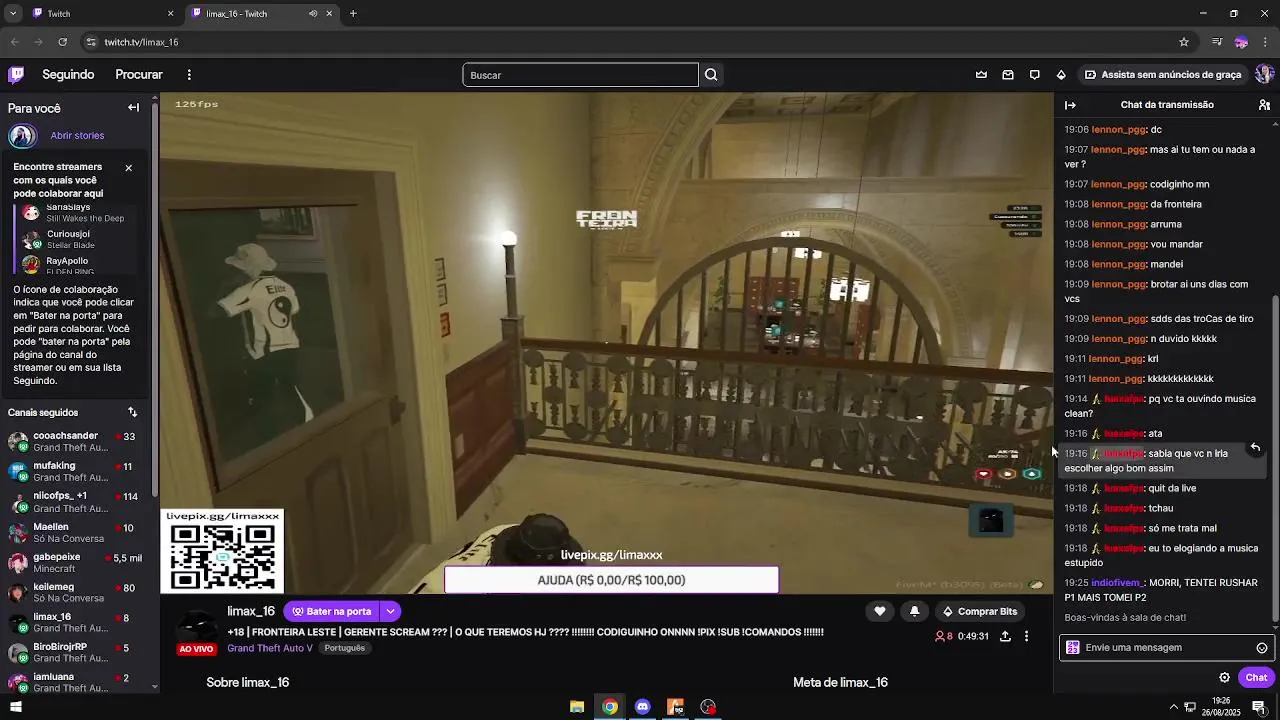Open File Explorer from the taskbar
The image size is (1280, 720).
577,707
